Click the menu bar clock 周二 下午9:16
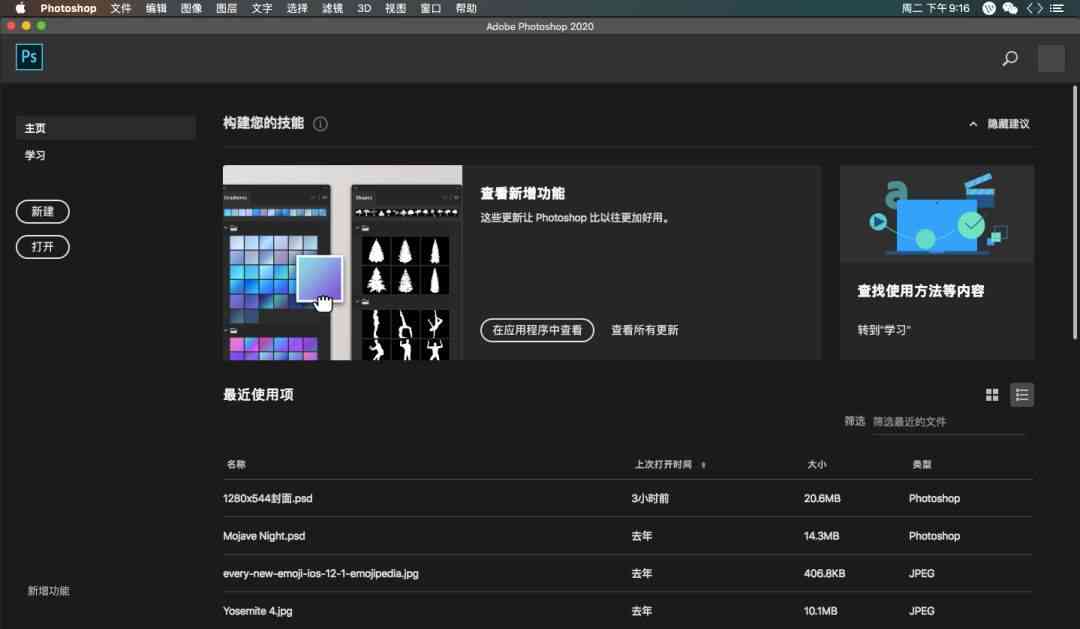The image size is (1080, 629). pyautogui.click(x=935, y=8)
